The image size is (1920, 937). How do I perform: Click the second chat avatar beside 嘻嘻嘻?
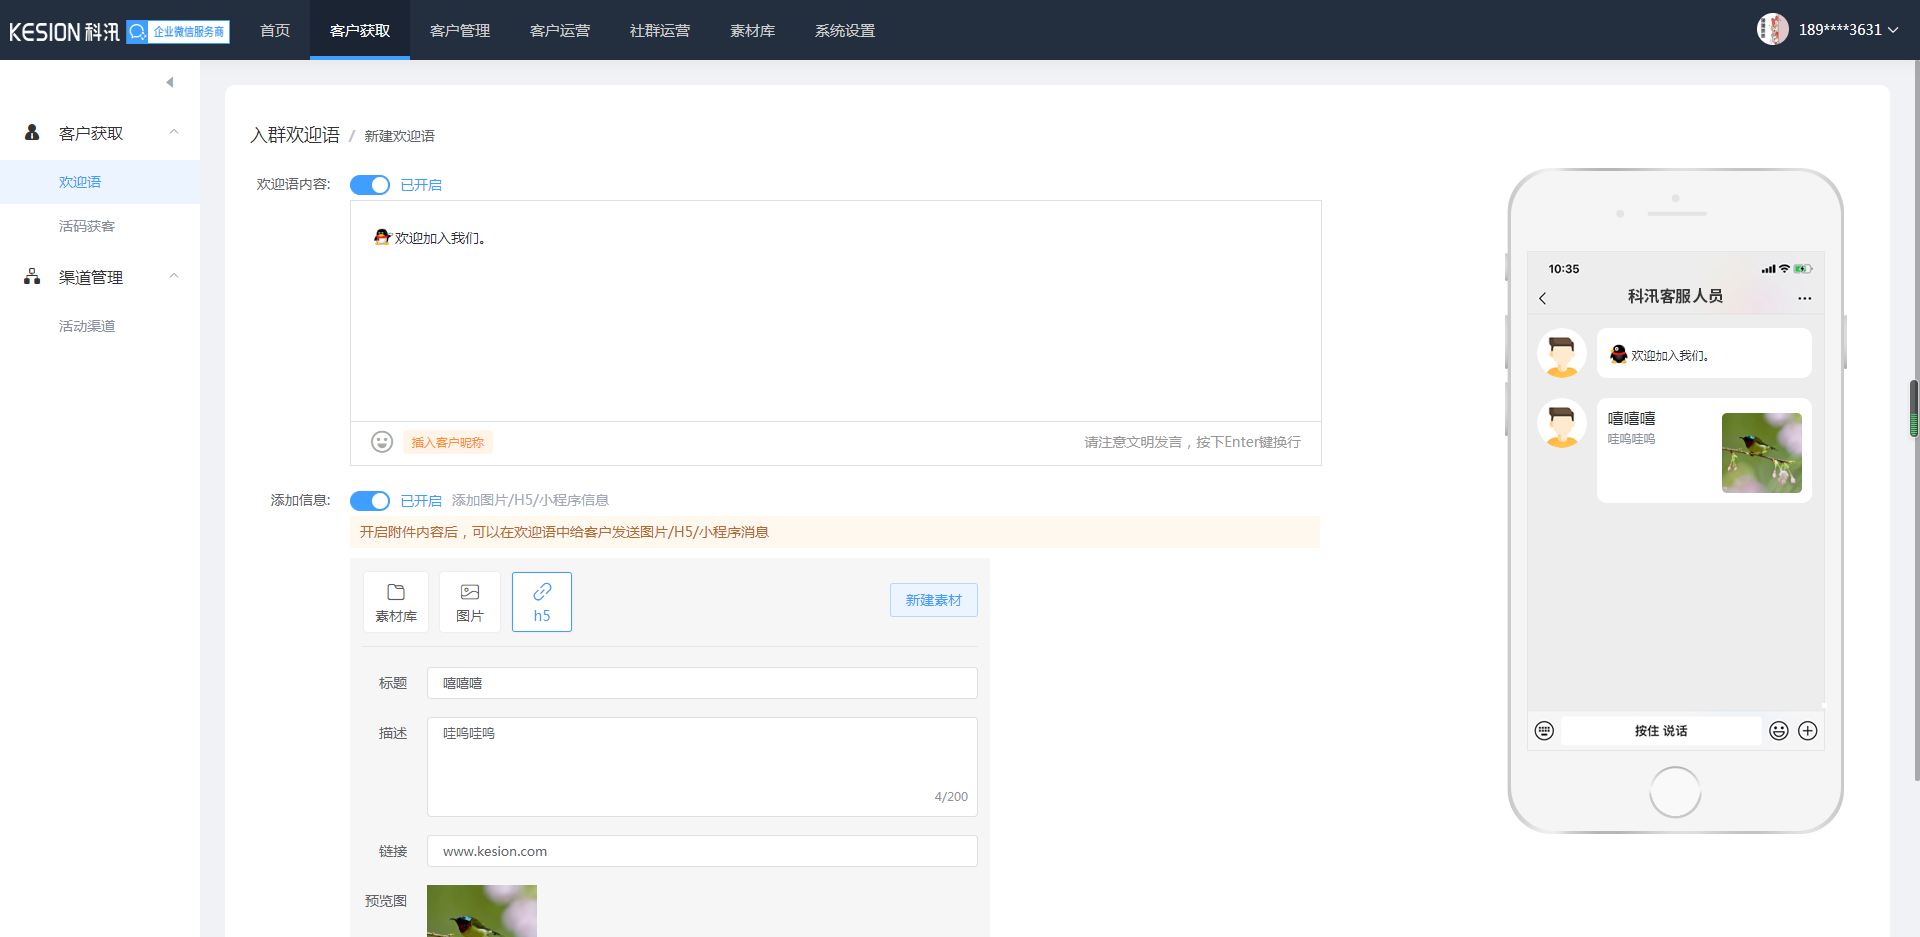tap(1562, 423)
